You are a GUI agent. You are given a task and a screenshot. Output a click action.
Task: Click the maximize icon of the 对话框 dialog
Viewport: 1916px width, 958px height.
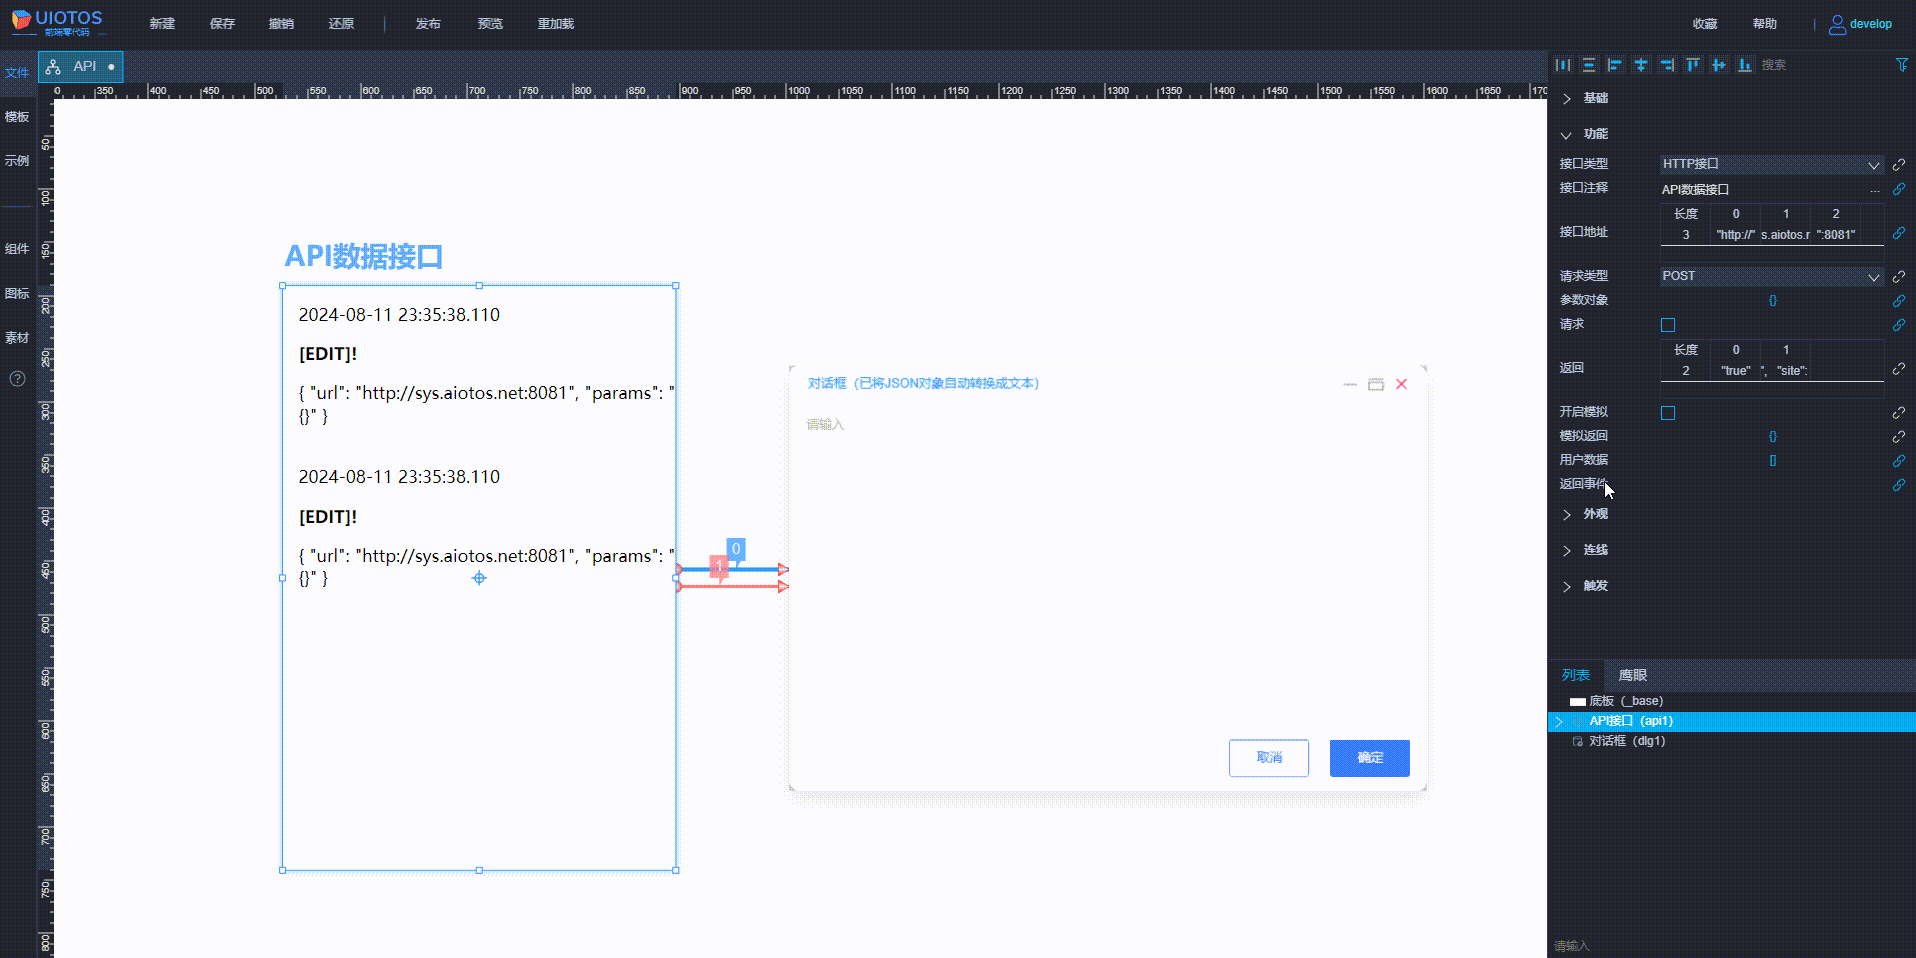pyautogui.click(x=1376, y=384)
